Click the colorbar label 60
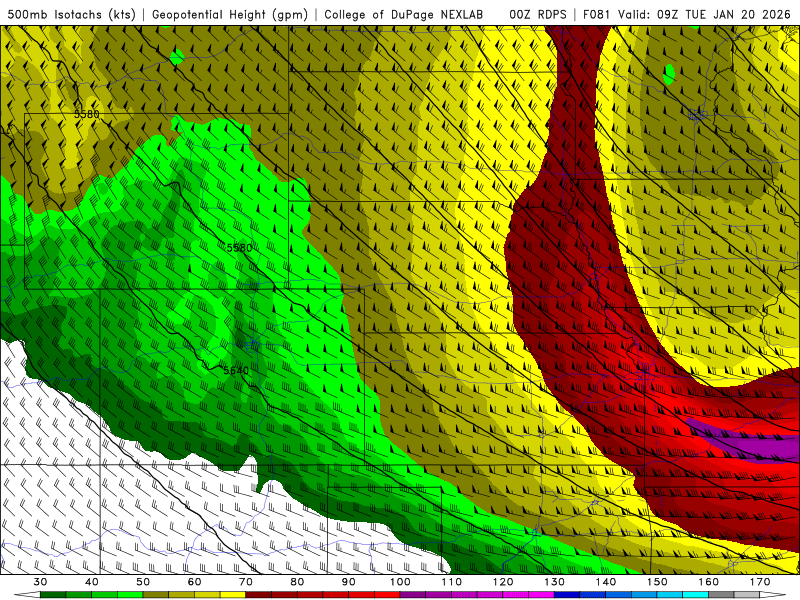This screenshot has height=600, width=800. 194,582
